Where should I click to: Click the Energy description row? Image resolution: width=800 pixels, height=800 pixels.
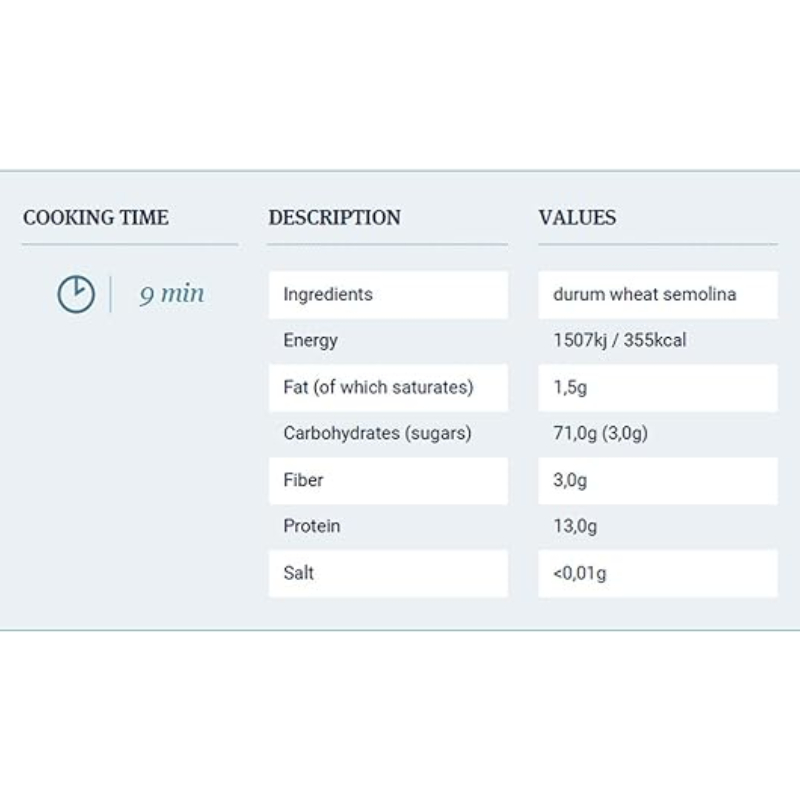coord(387,341)
